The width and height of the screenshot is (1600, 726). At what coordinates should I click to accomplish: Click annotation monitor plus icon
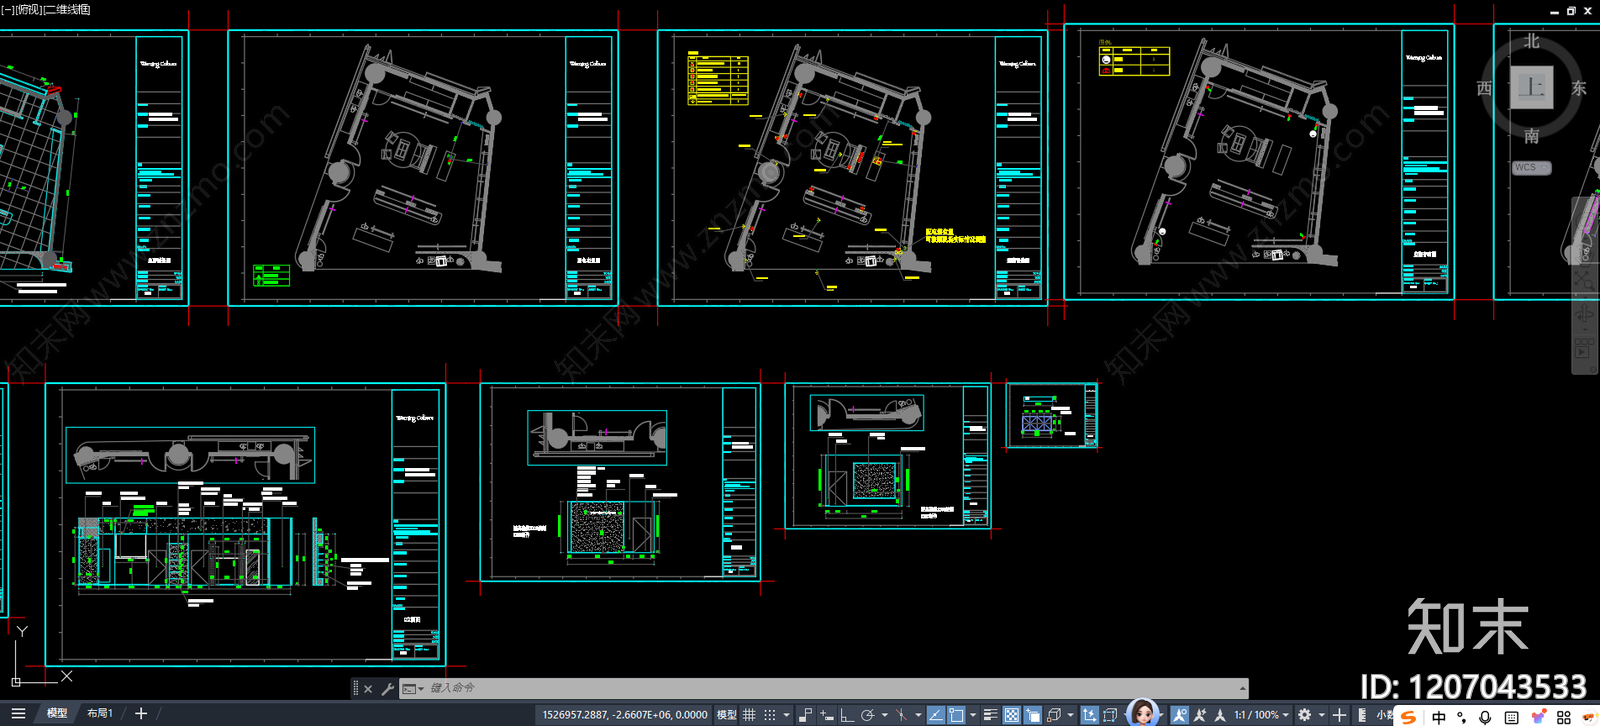(1340, 715)
